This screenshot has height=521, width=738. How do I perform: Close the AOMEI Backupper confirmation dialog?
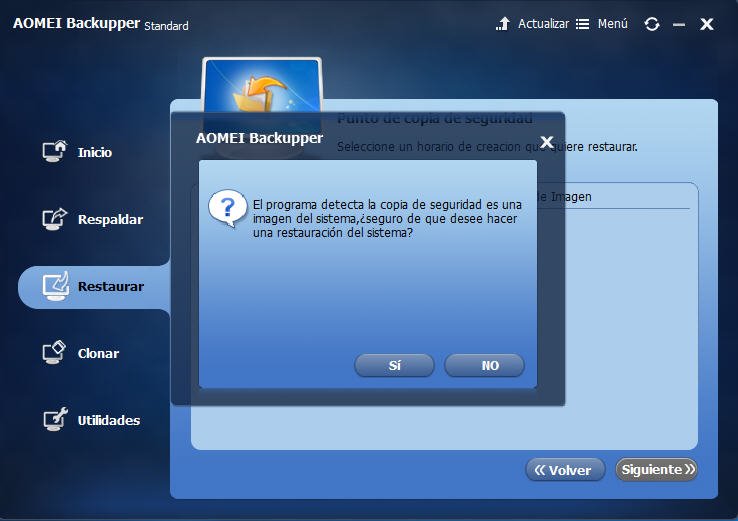coord(546,142)
